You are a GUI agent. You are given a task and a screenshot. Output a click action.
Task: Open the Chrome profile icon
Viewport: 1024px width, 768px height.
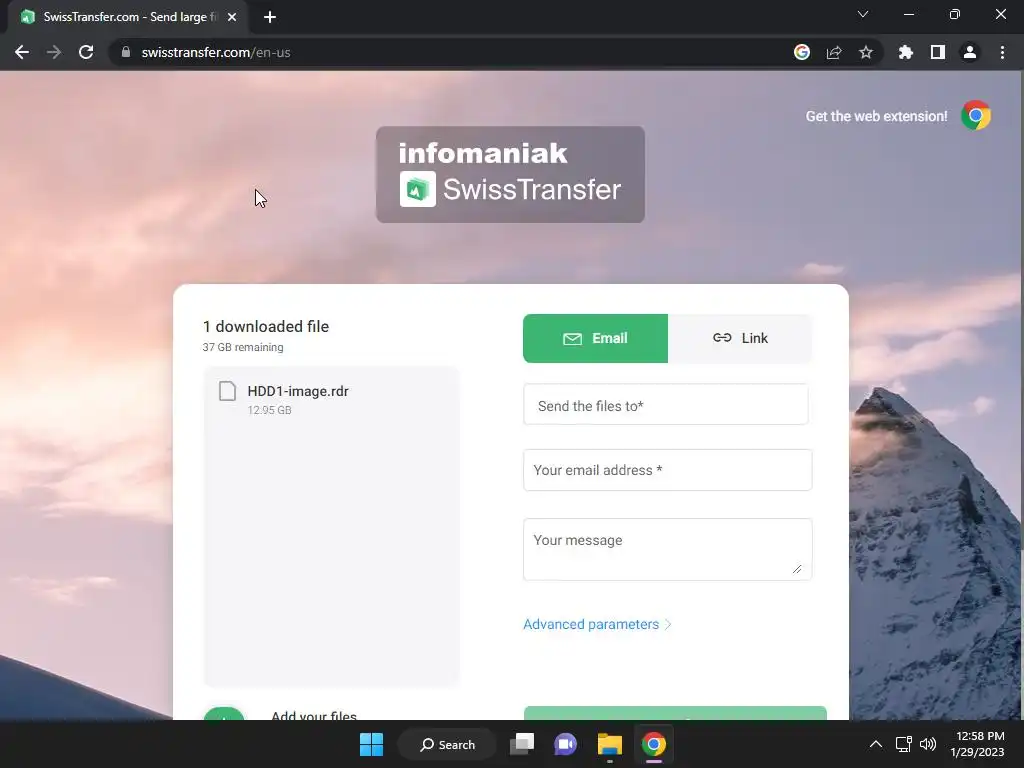[970, 52]
